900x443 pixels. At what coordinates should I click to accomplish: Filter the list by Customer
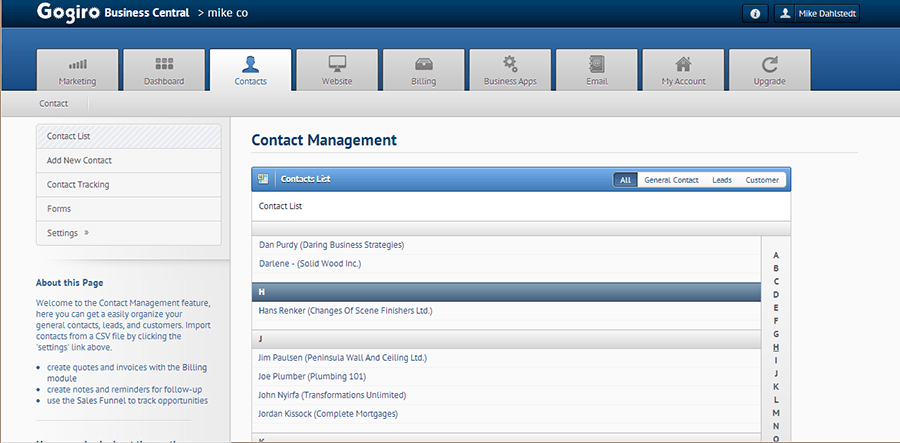tap(762, 180)
